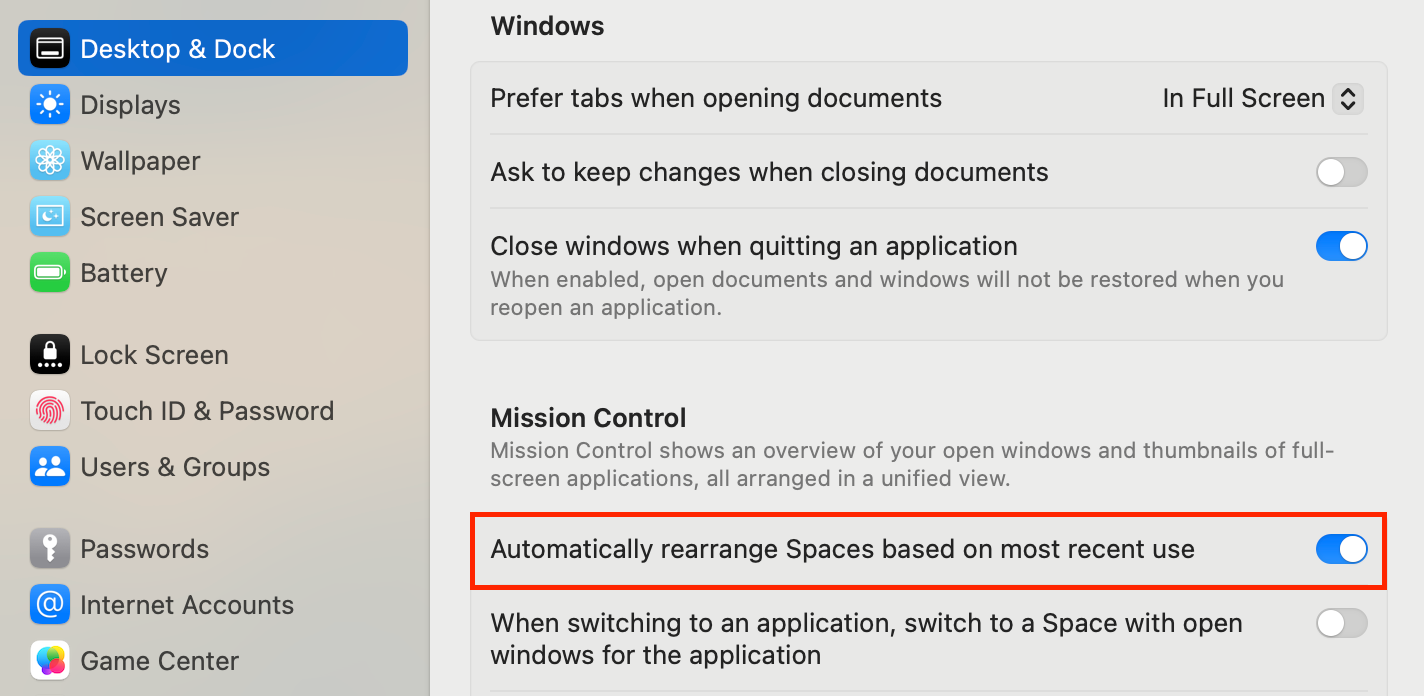Click the Game Center colorful icon

[x=50, y=660]
